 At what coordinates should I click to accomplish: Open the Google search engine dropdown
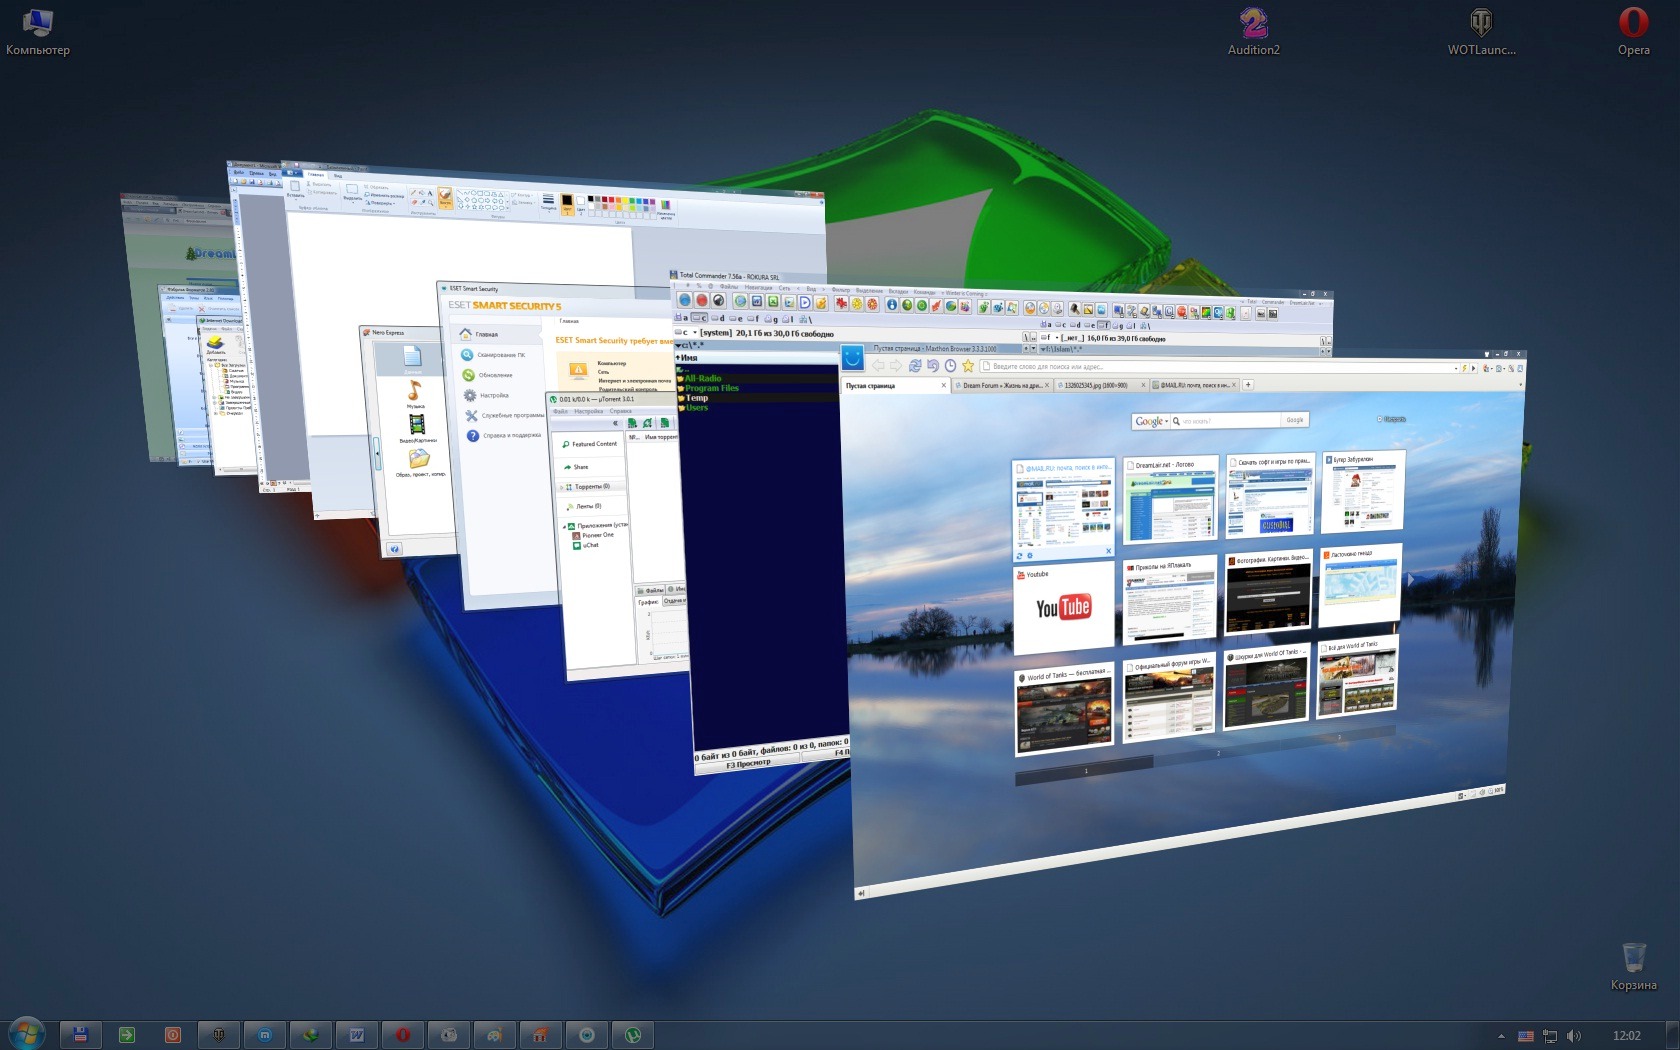click(x=1151, y=422)
